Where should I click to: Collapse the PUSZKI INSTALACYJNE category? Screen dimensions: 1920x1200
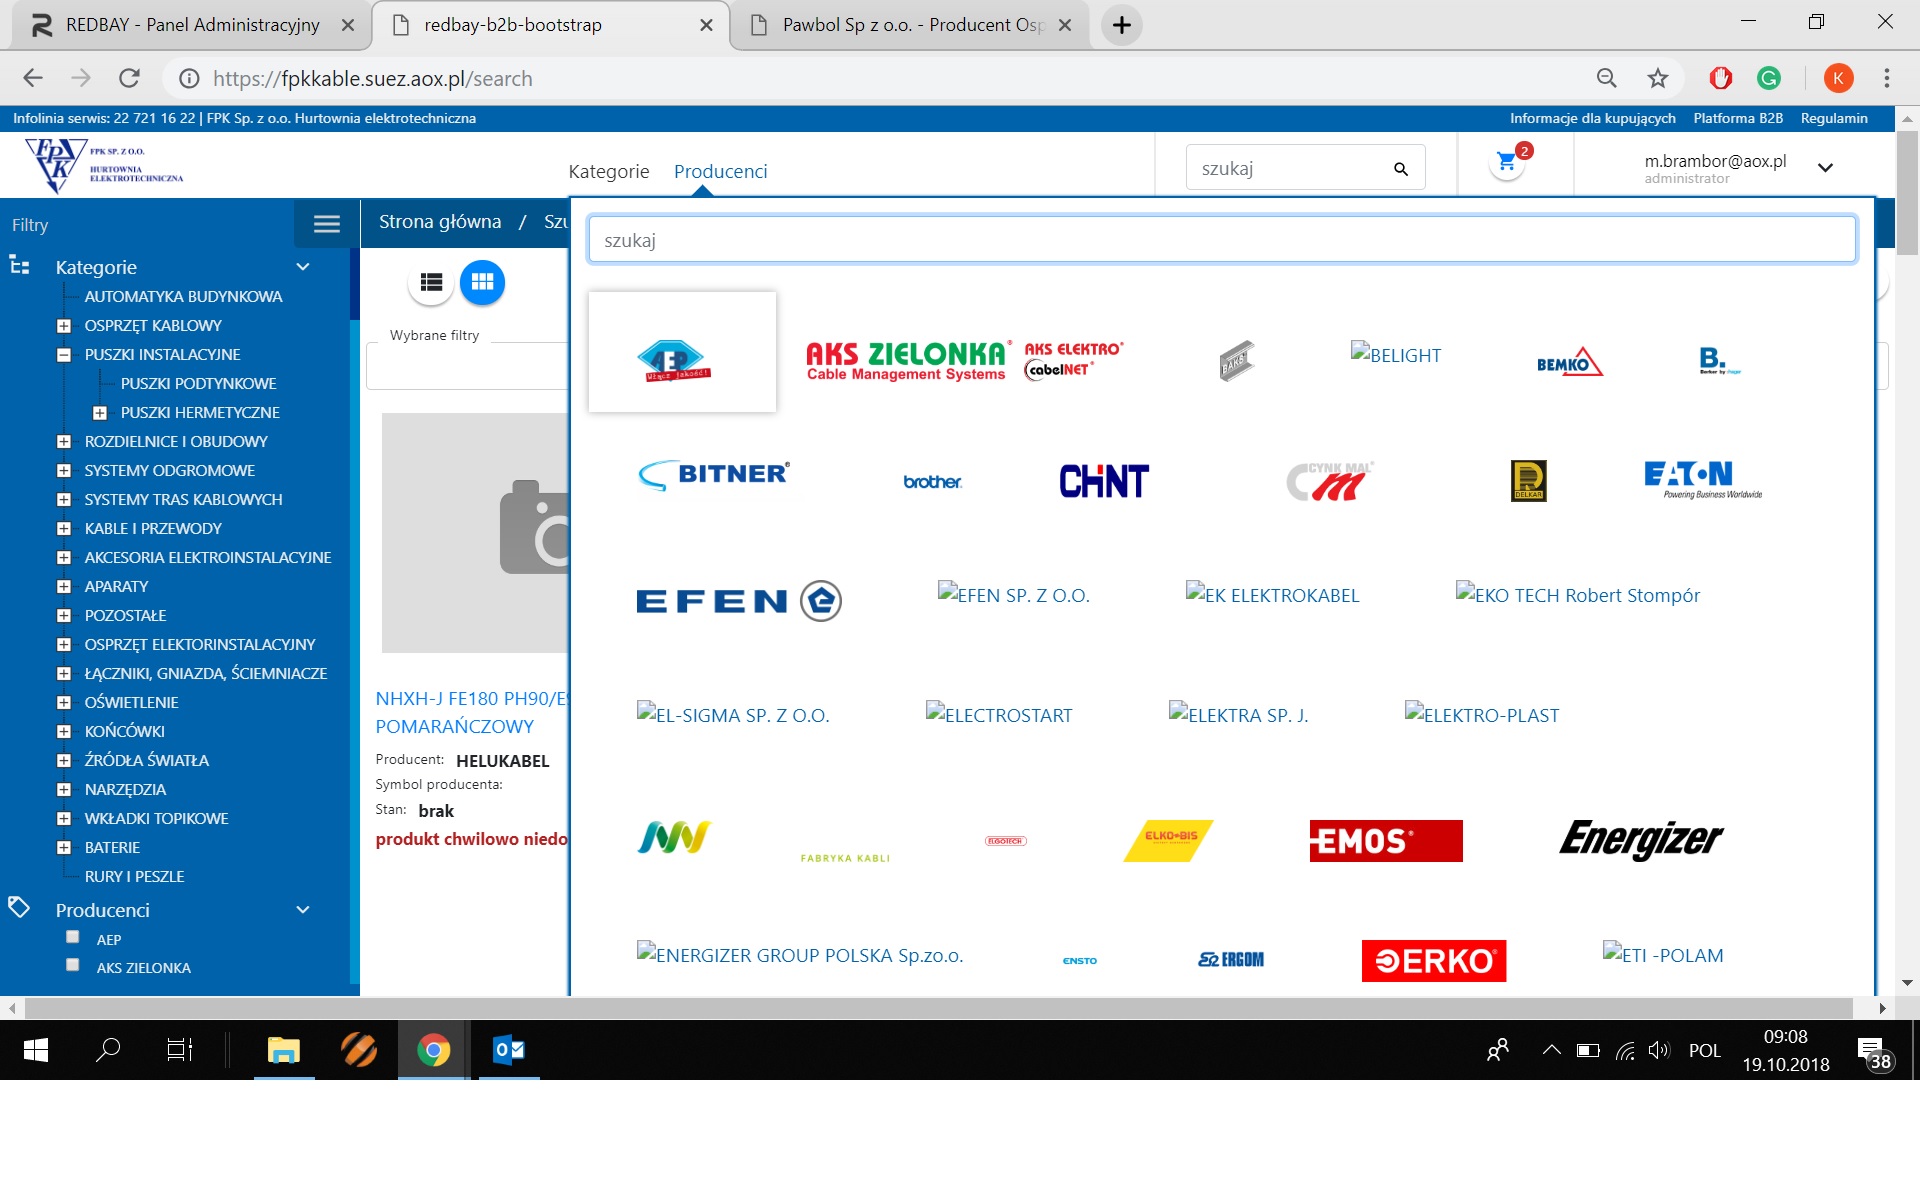(64, 355)
